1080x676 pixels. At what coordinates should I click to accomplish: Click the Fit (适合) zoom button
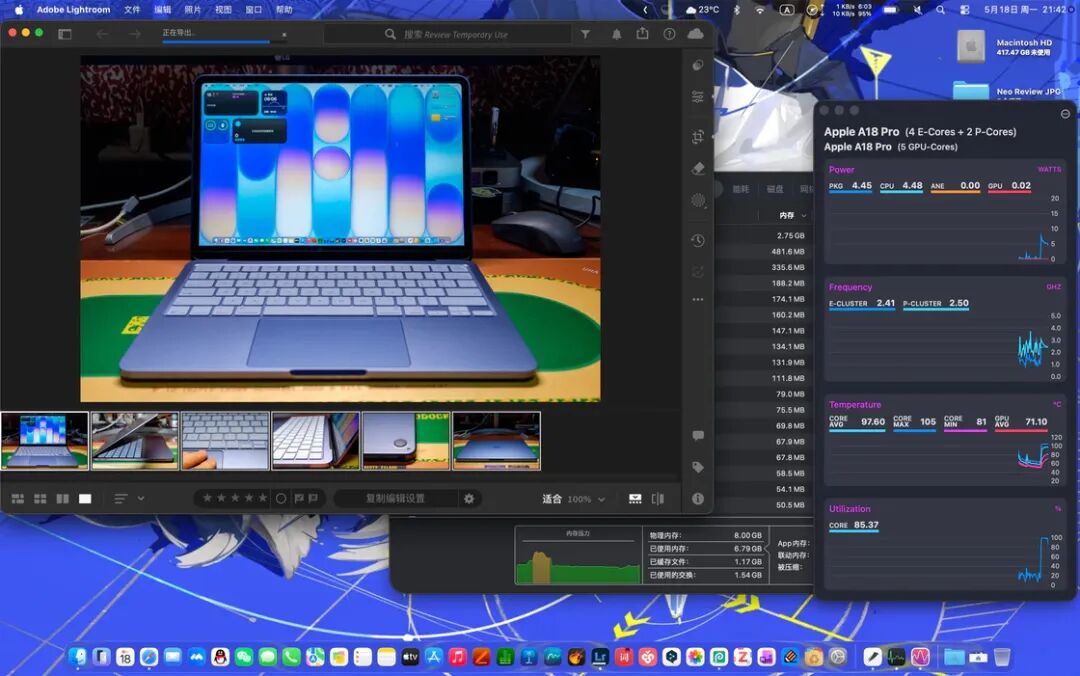tap(552, 499)
